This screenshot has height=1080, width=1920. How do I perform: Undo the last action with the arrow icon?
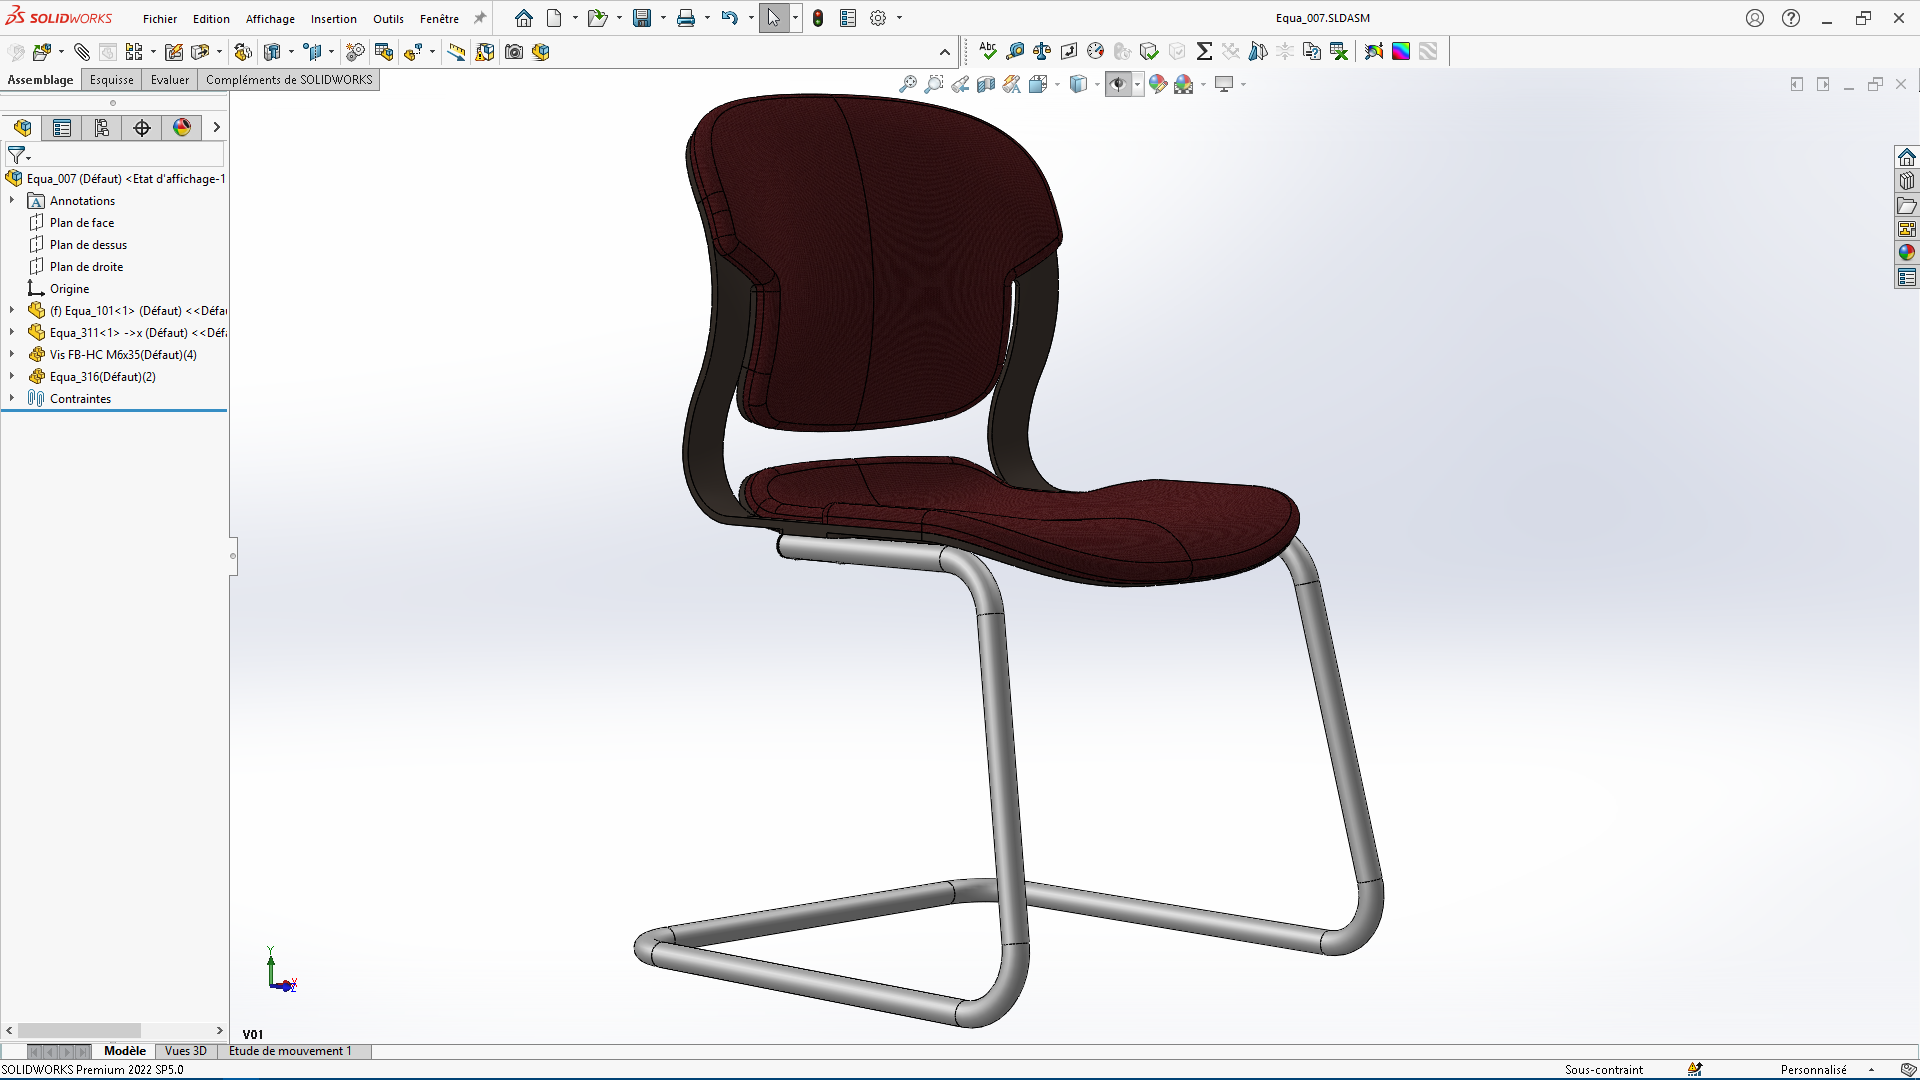(x=730, y=18)
